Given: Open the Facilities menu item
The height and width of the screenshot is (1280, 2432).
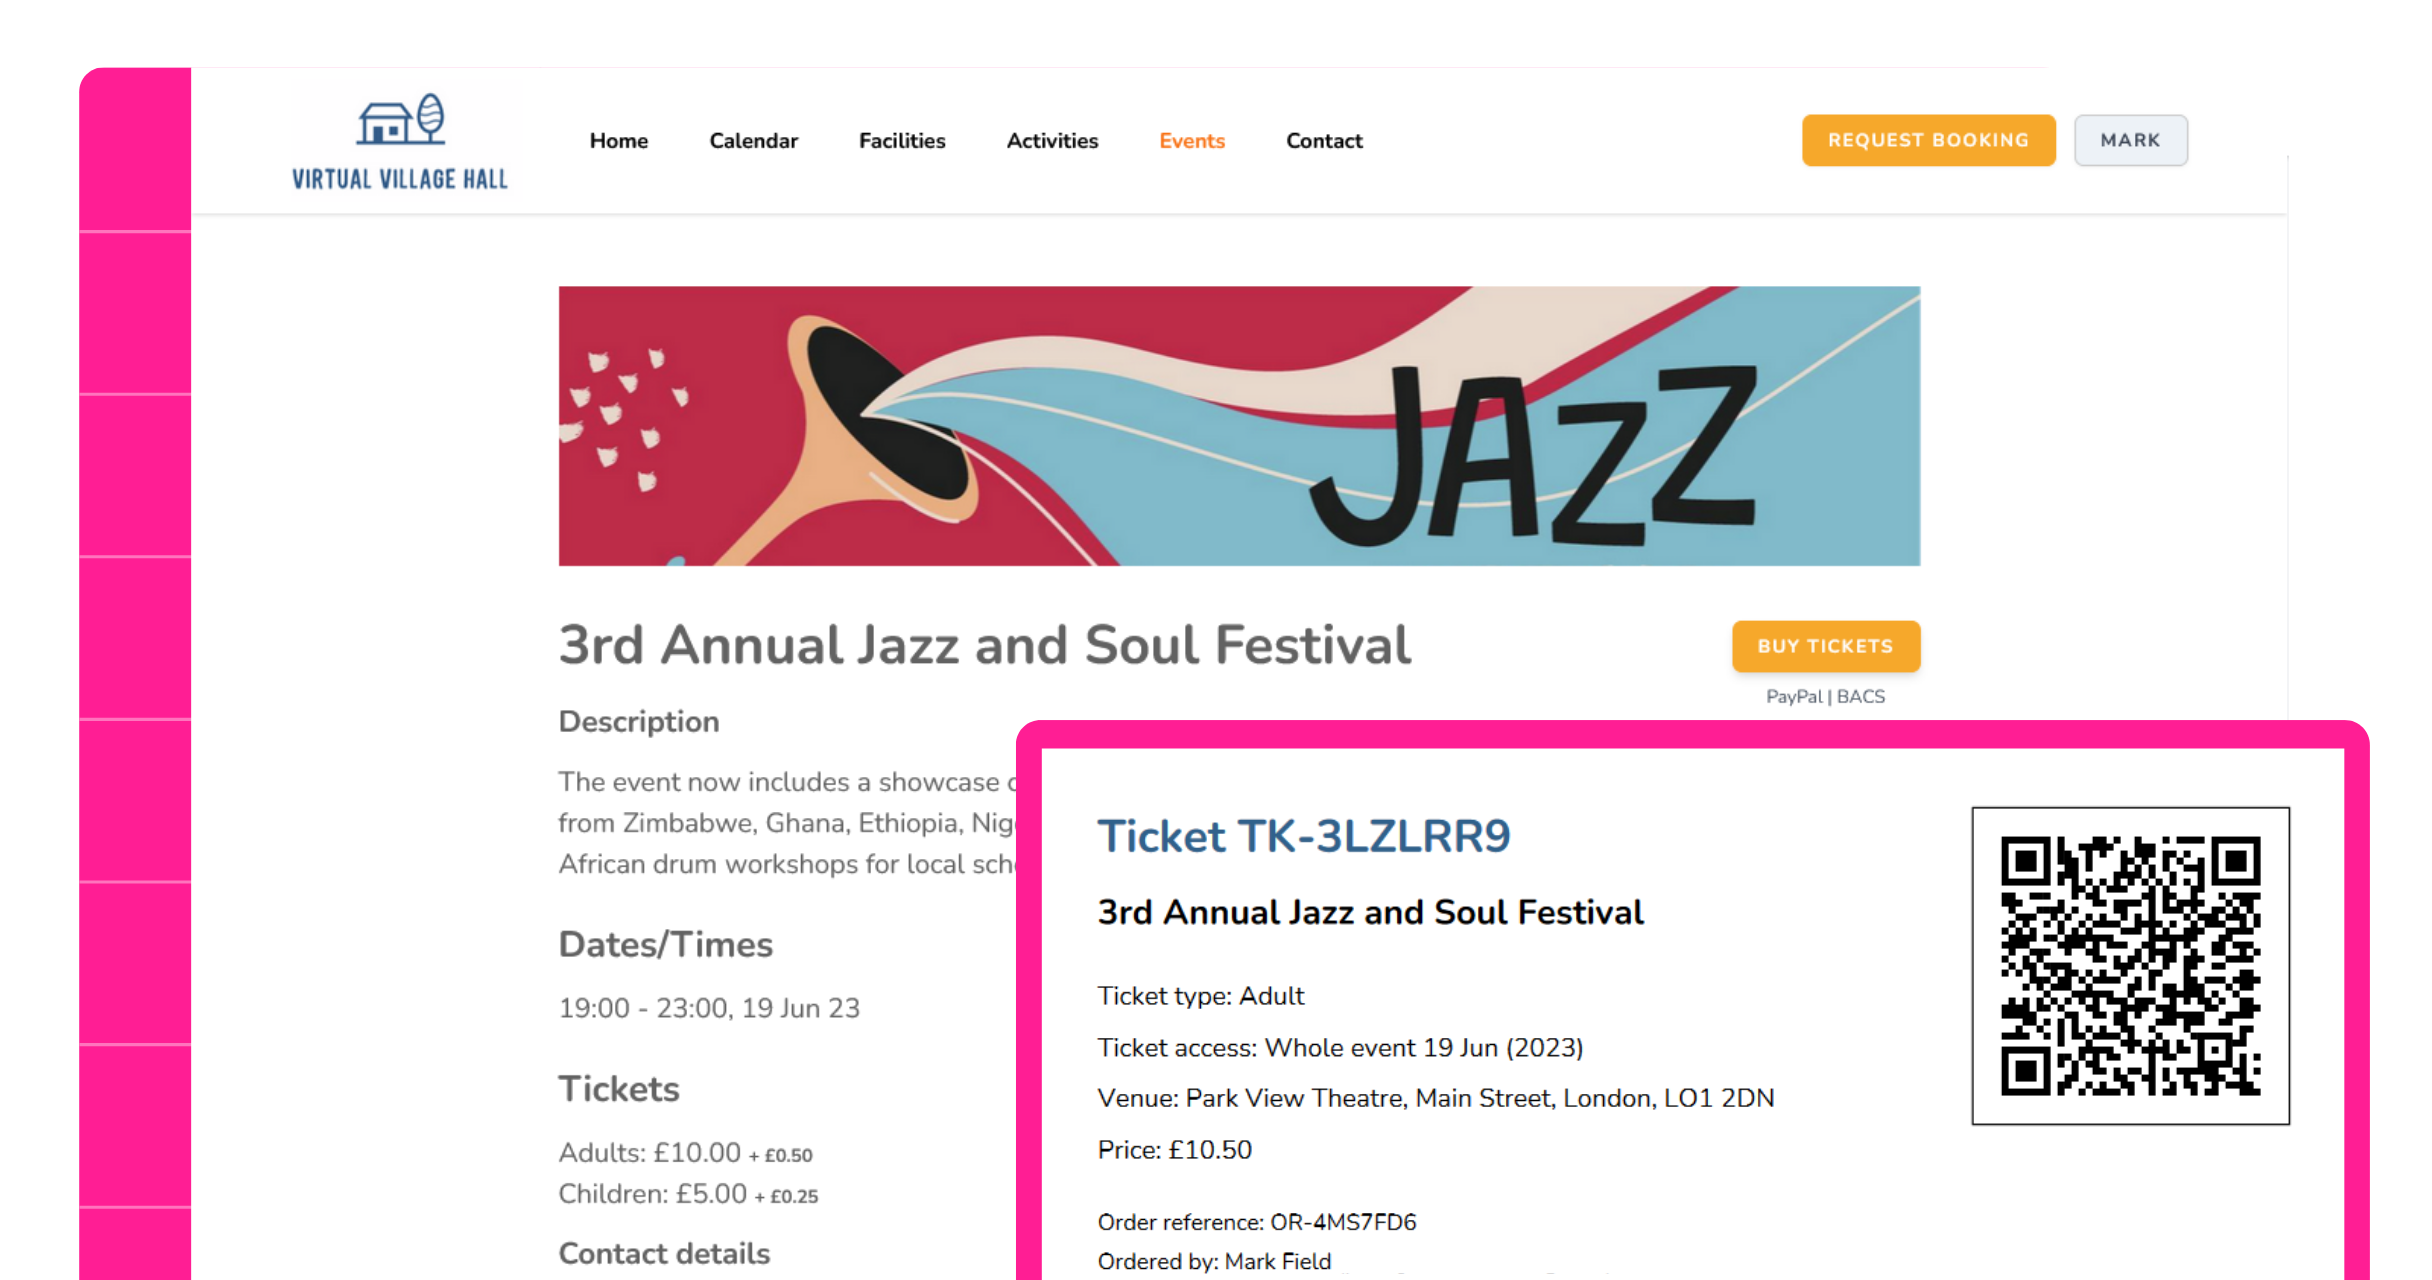Looking at the screenshot, I should tap(901, 141).
